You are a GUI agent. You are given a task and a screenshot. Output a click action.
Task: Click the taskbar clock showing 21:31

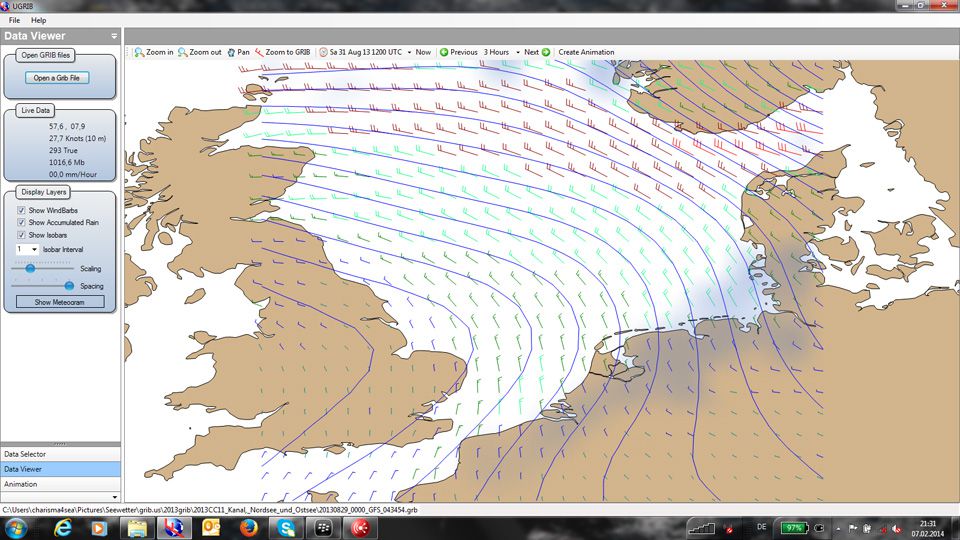click(x=928, y=528)
